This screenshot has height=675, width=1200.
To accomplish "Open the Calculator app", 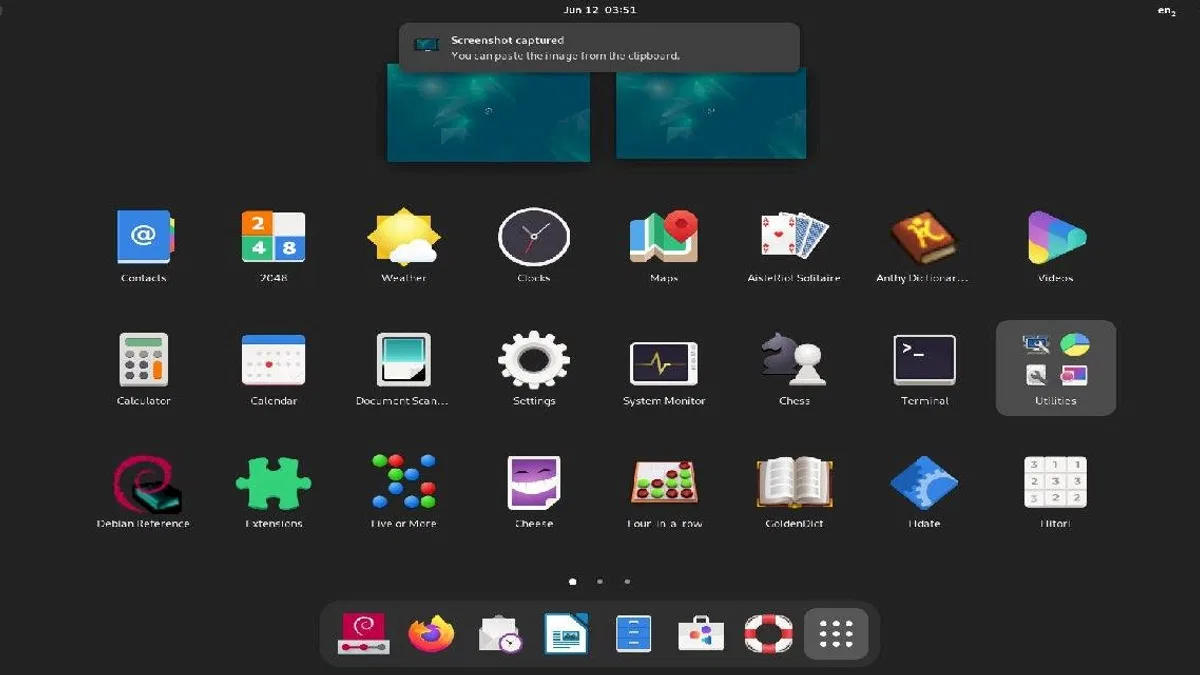I will [x=144, y=368].
